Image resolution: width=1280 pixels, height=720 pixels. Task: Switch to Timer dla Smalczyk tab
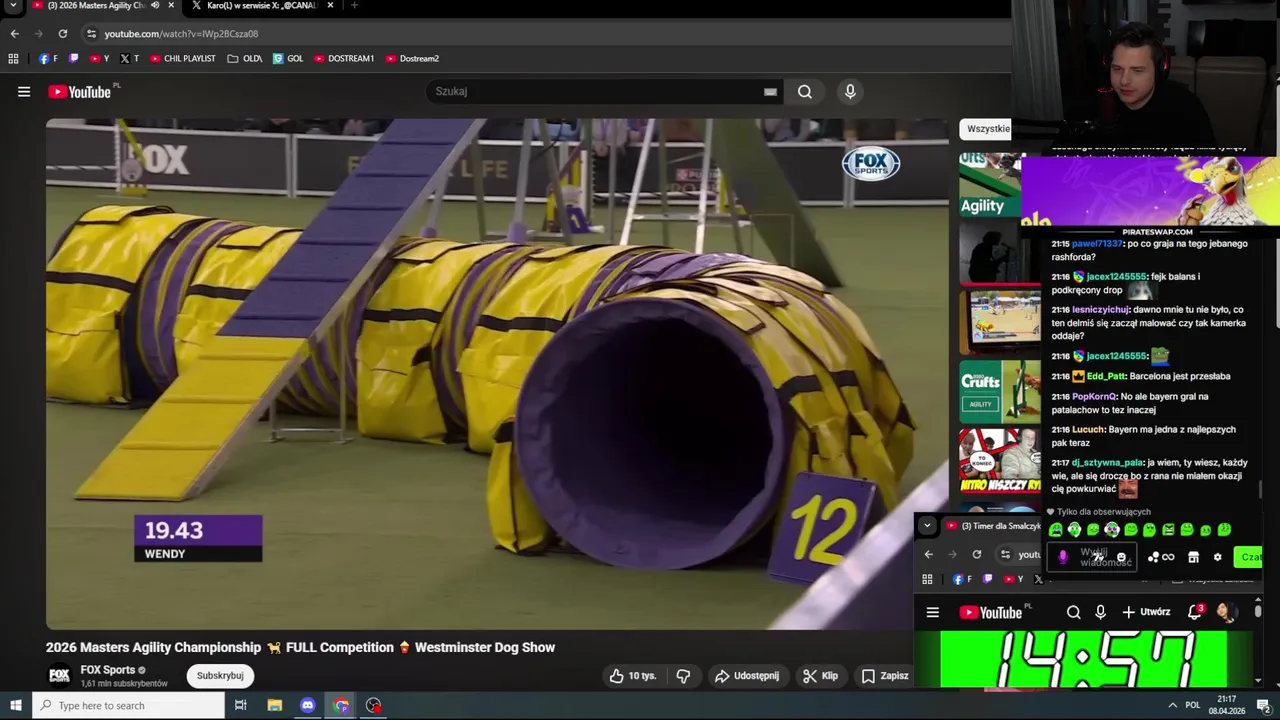pos(993,526)
